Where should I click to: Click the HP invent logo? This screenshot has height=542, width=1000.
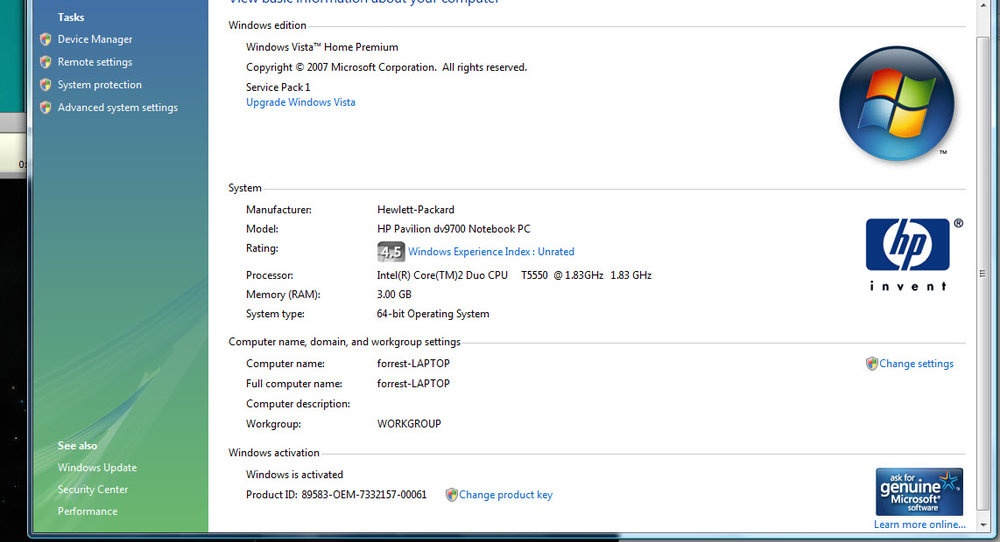click(x=908, y=254)
